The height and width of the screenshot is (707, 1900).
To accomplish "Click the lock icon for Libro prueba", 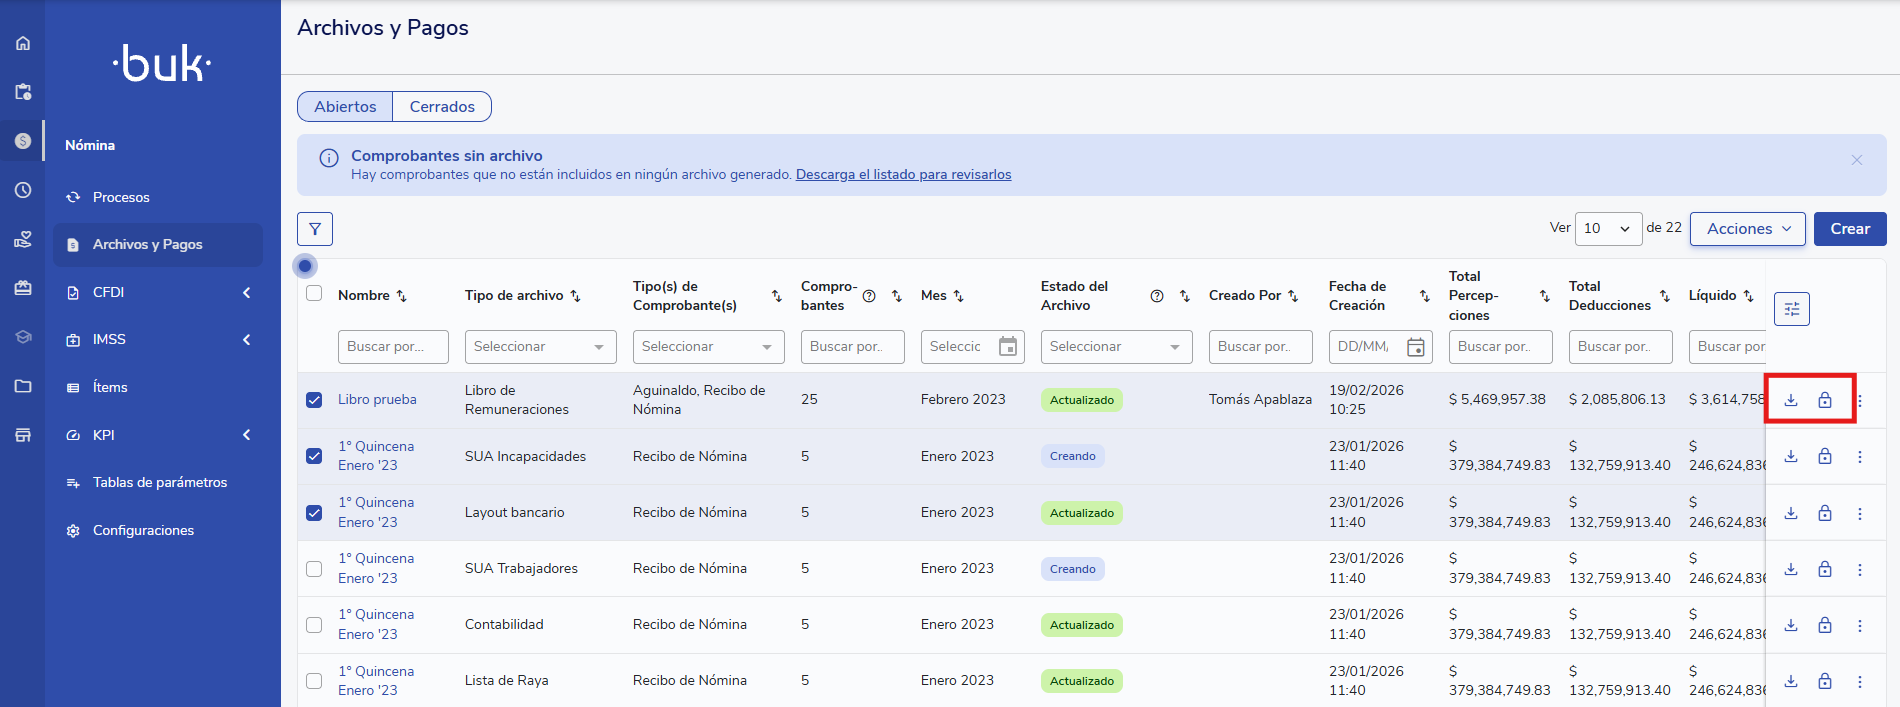I will 1825,400.
